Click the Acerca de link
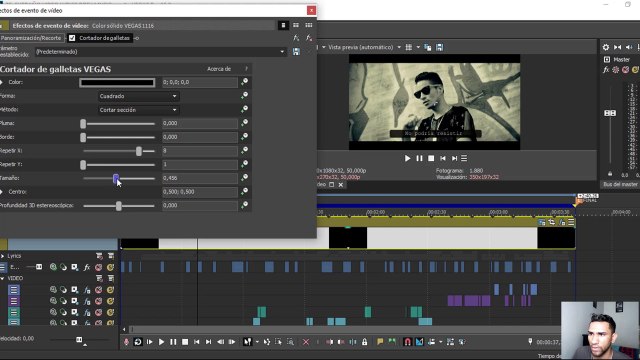The width and height of the screenshot is (640, 360). [219, 69]
